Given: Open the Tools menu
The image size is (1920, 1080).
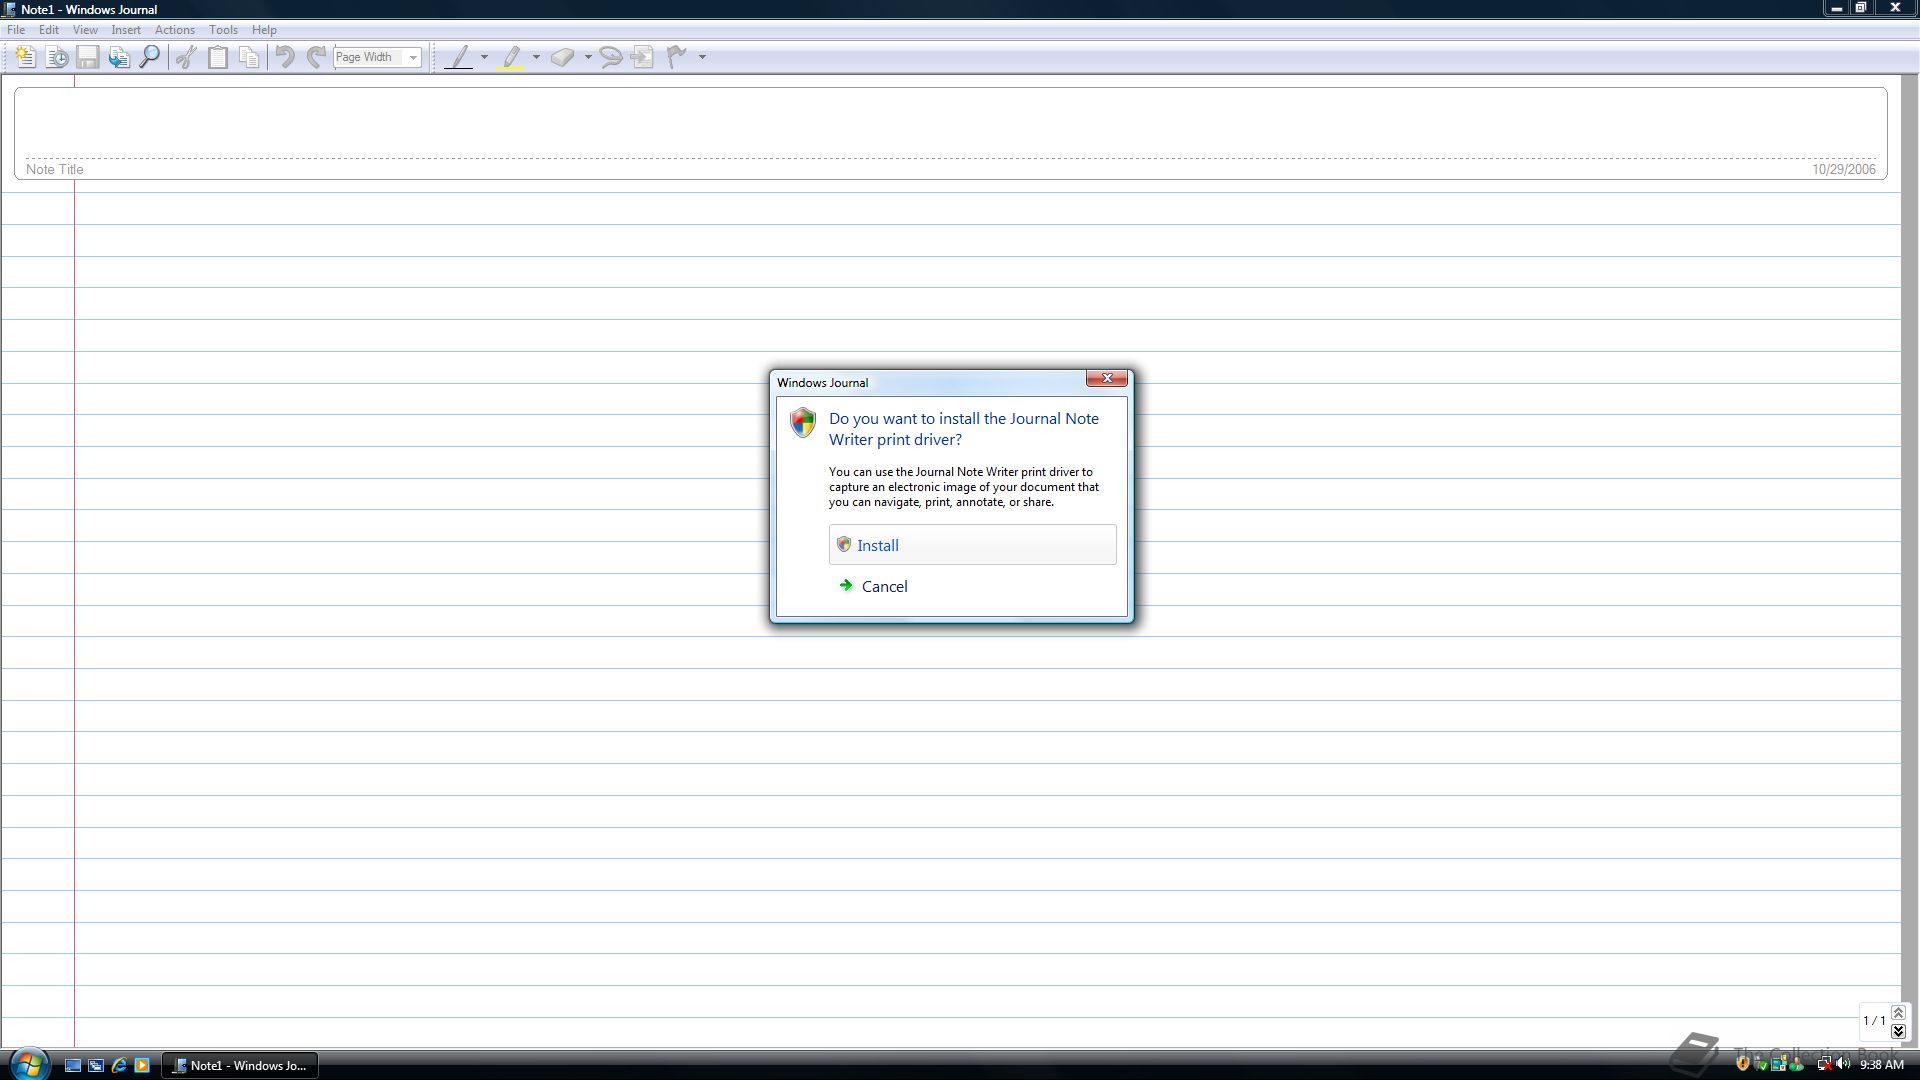Looking at the screenshot, I should pyautogui.click(x=223, y=30).
